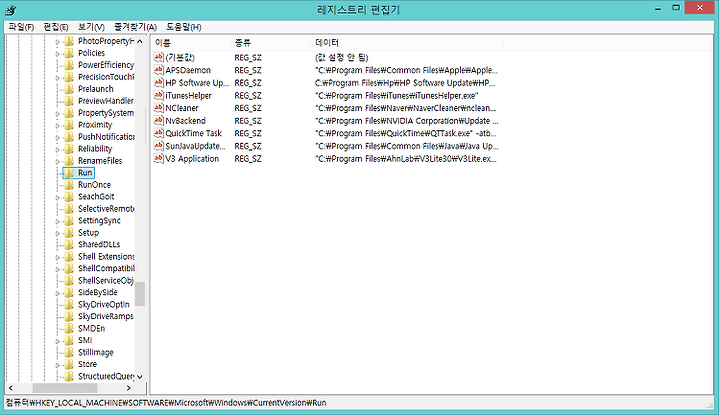Click the REG_SZ type of NCleaner
The image size is (720, 415).
(x=248, y=108)
